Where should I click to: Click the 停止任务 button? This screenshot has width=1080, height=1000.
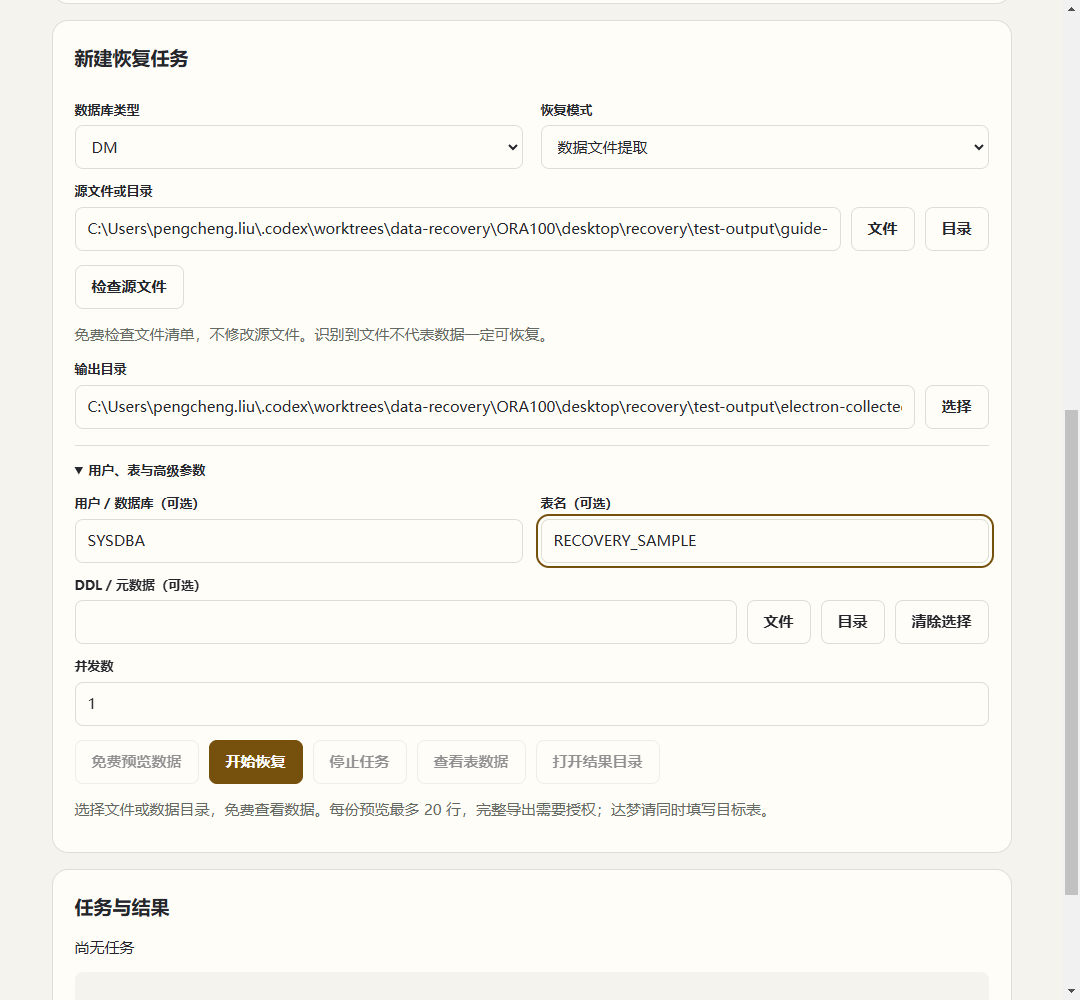pos(360,762)
